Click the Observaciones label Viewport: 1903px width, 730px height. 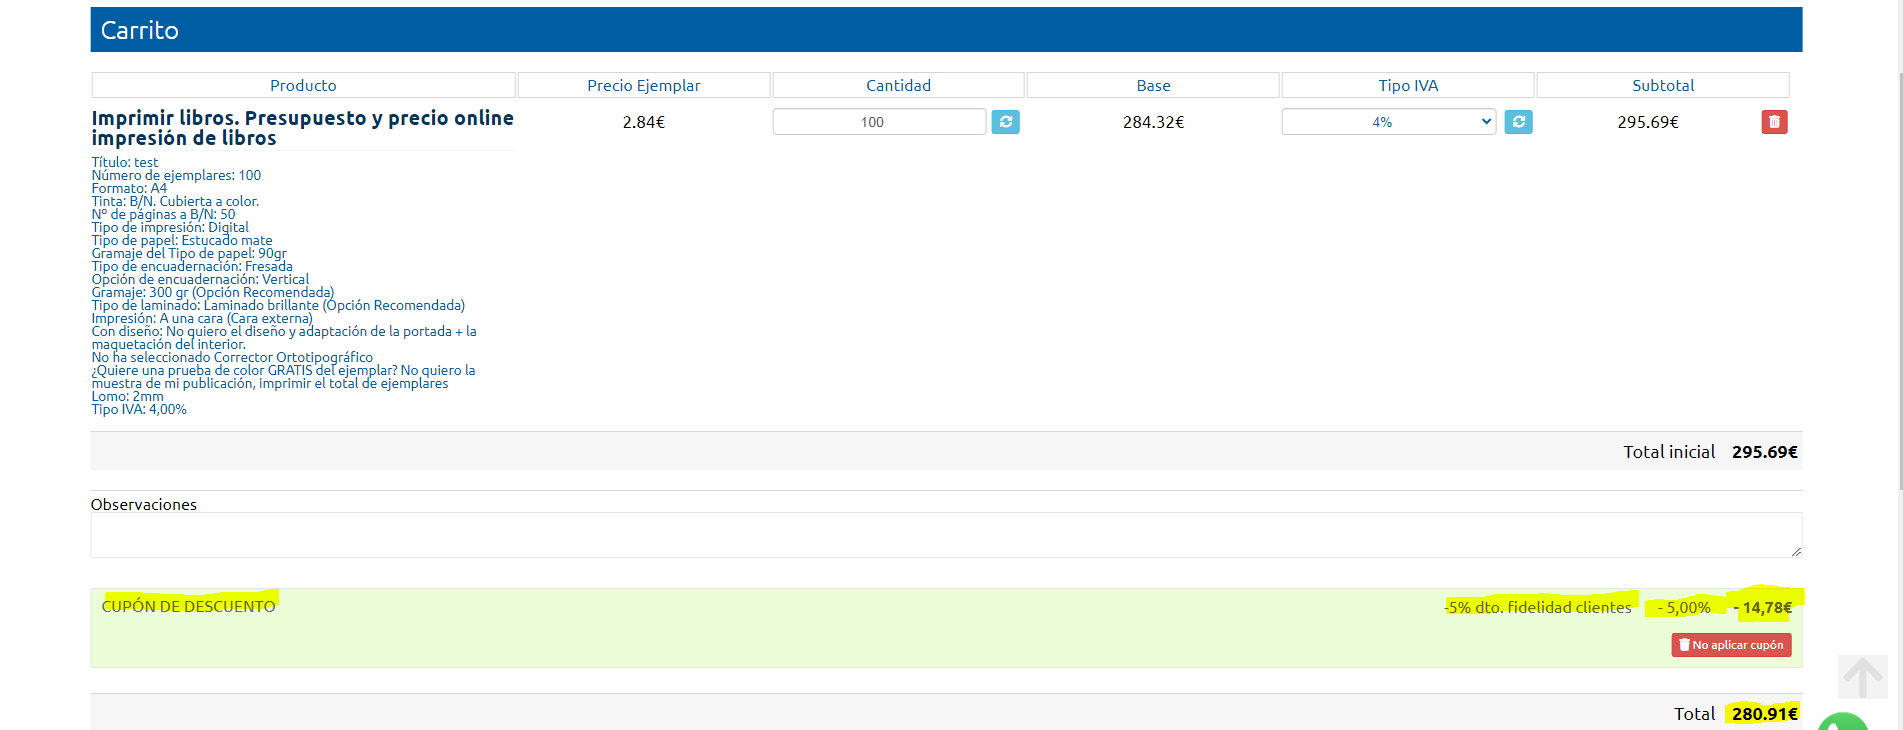pyautogui.click(x=144, y=504)
